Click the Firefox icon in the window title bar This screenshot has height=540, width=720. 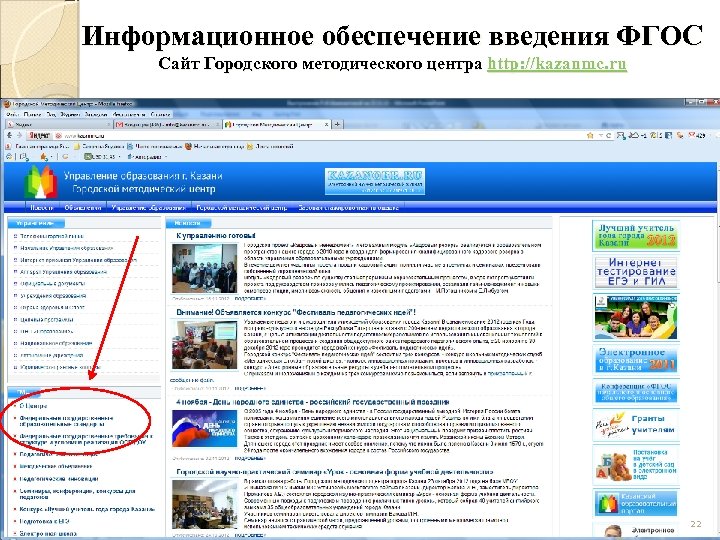tap(6, 104)
